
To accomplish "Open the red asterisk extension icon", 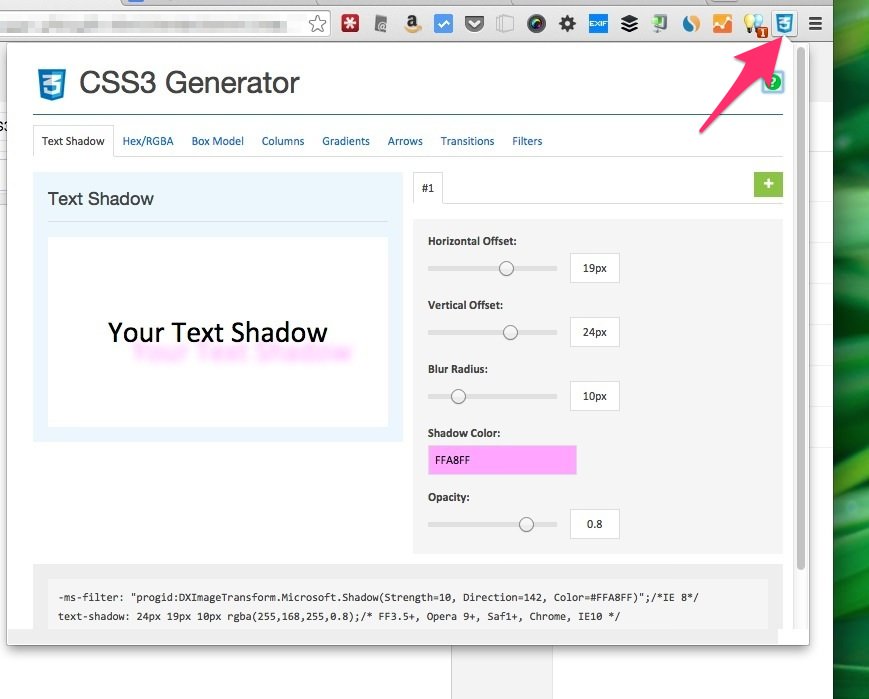I will 350,23.
